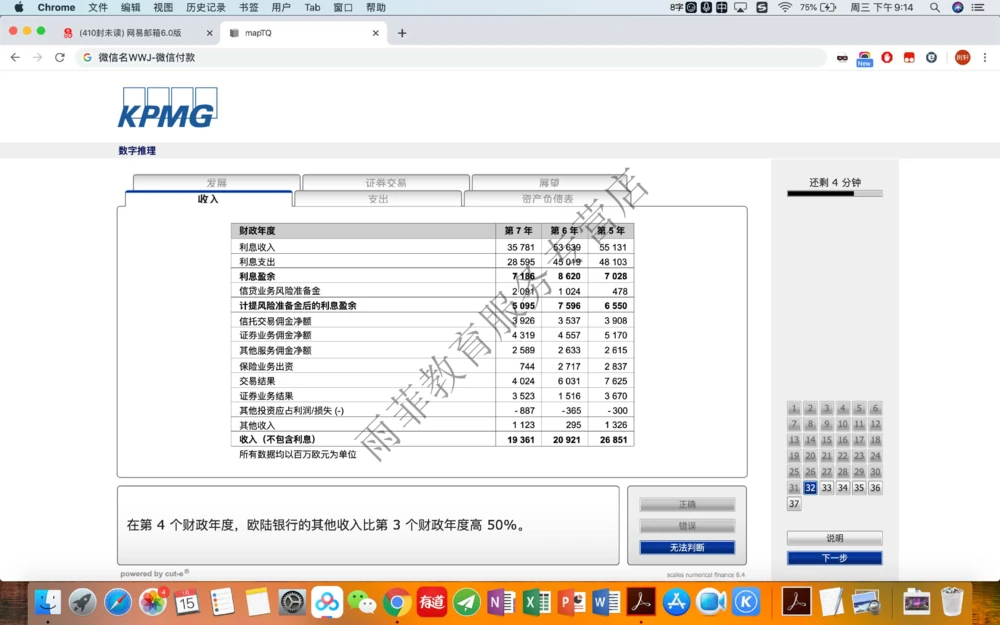Open Spotlight search magnifier icon
The width and height of the screenshot is (1000, 625).
coord(934,7)
